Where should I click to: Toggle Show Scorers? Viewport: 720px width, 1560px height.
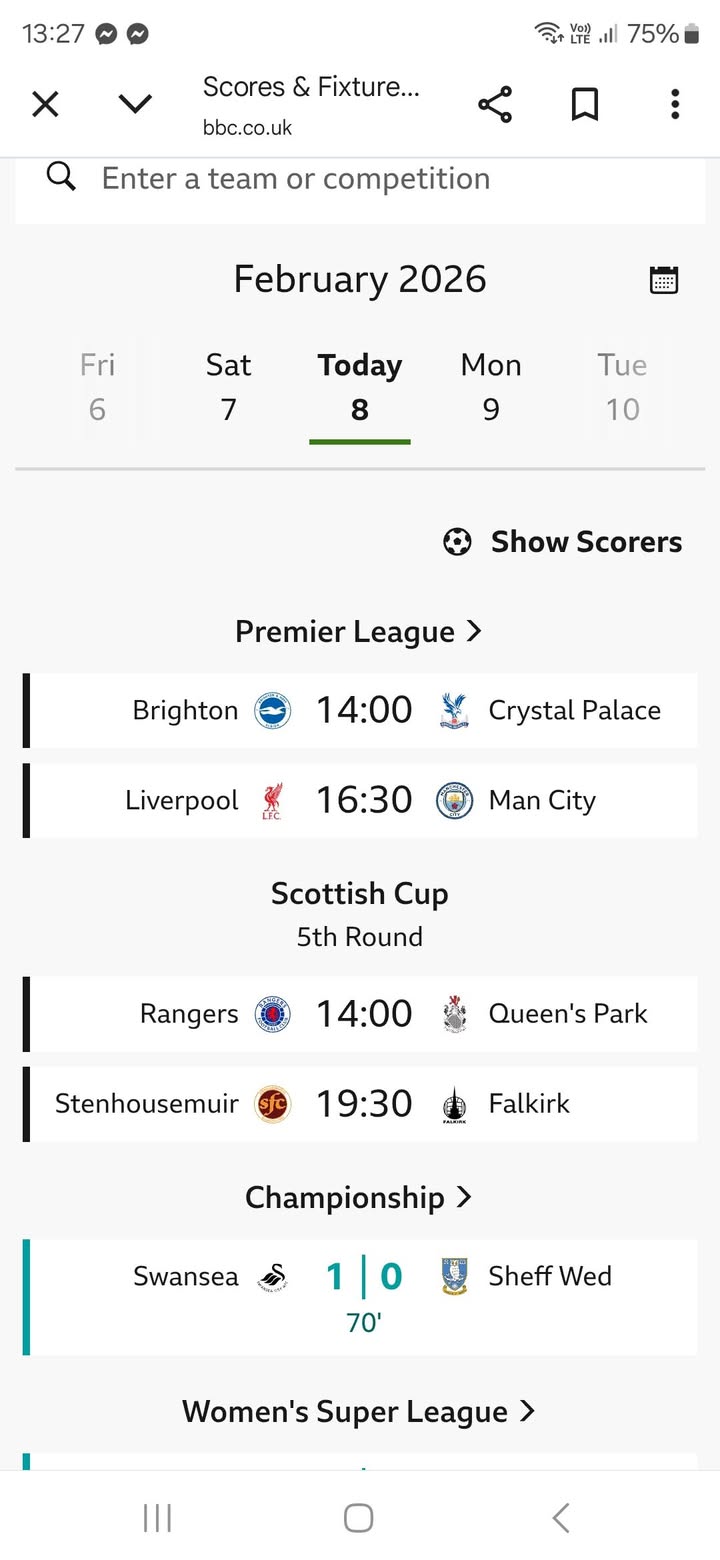pos(563,542)
